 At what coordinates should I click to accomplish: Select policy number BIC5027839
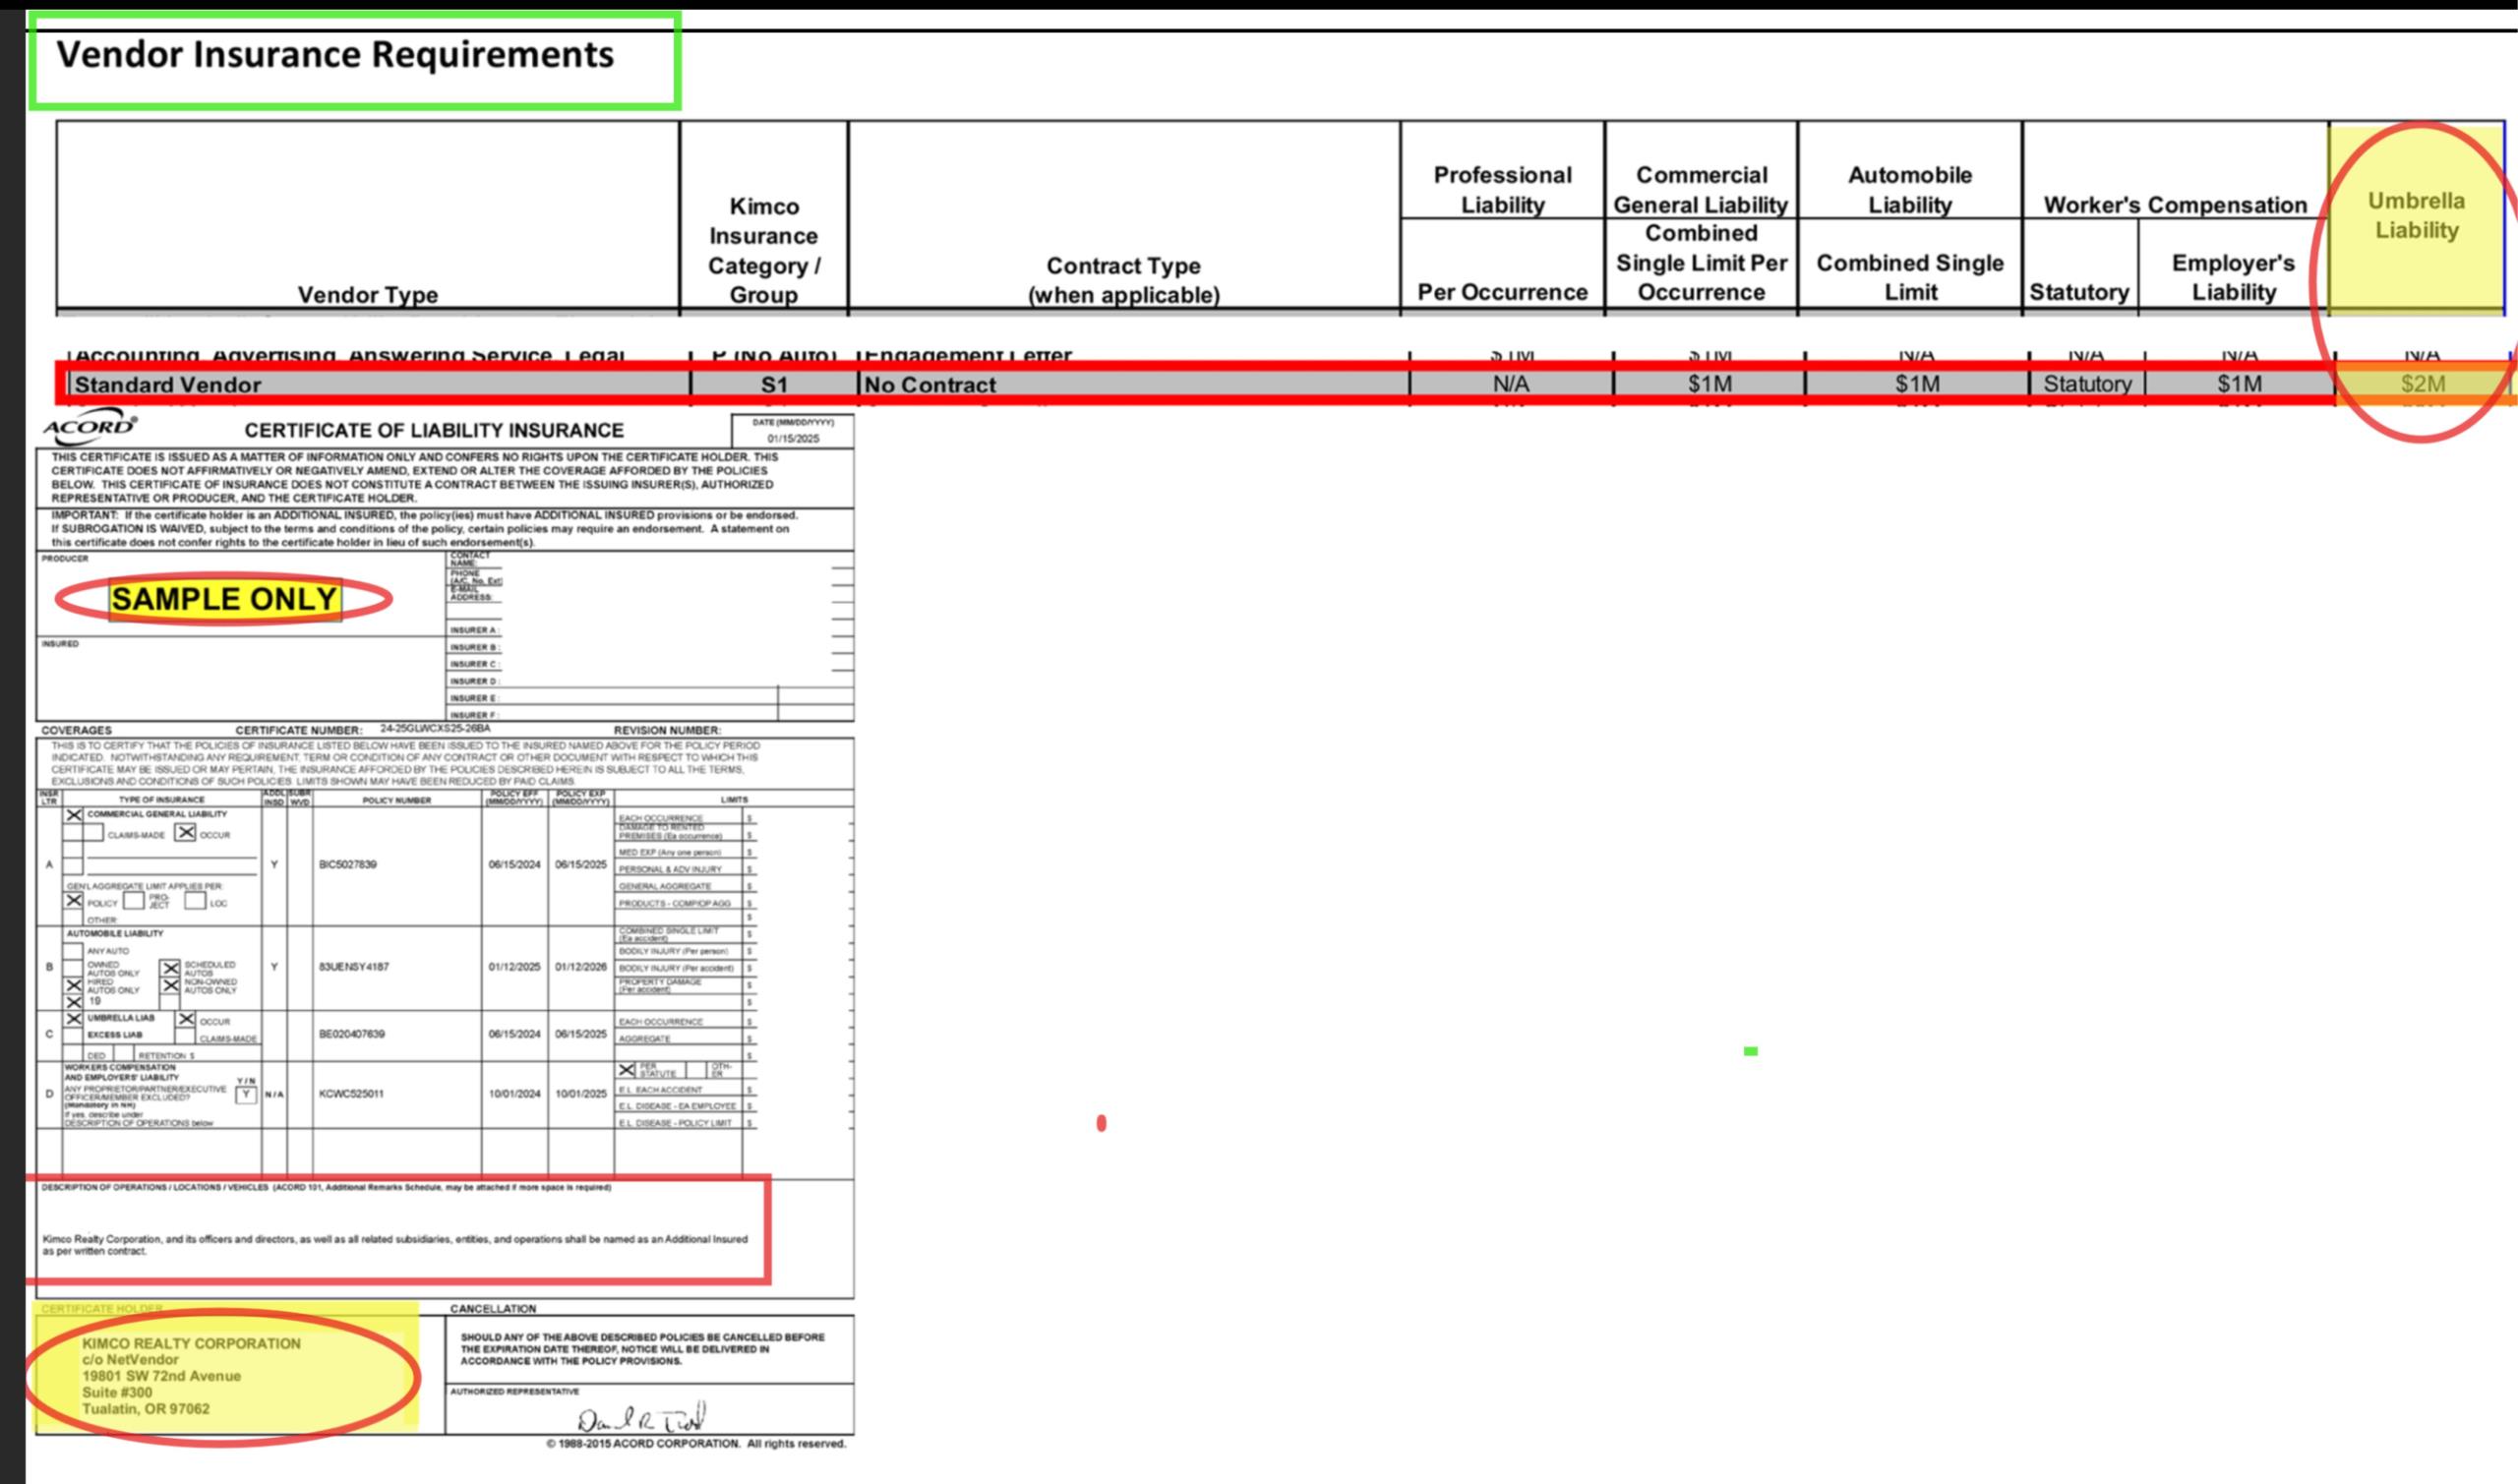(x=348, y=864)
